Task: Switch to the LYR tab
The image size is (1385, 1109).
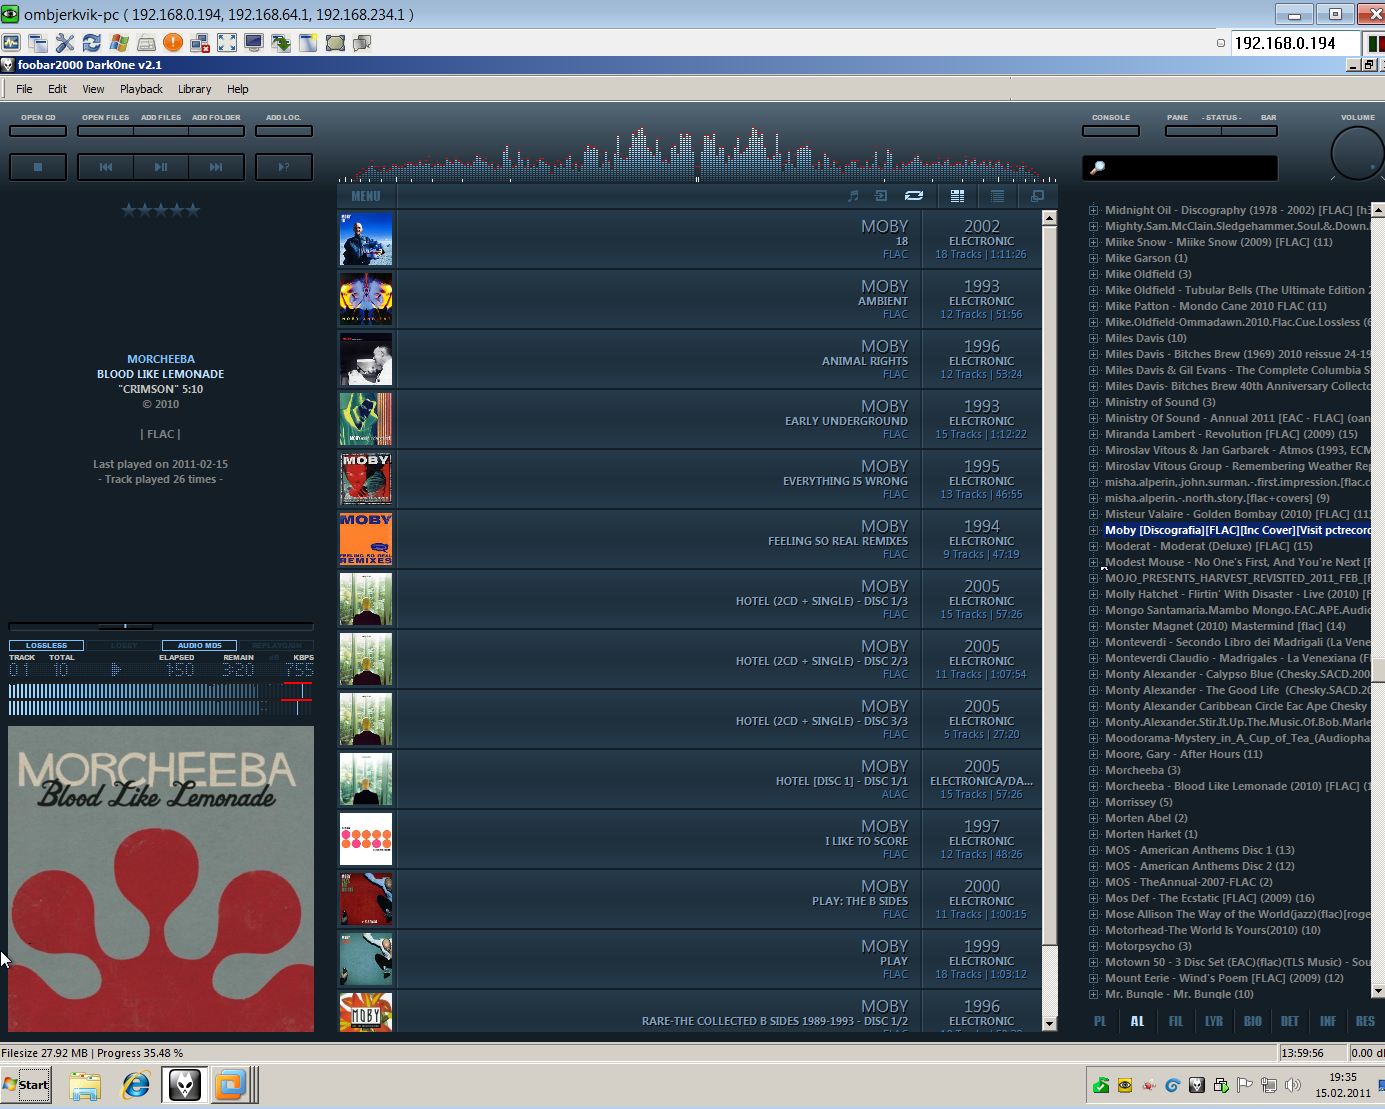Action: (x=1214, y=1021)
